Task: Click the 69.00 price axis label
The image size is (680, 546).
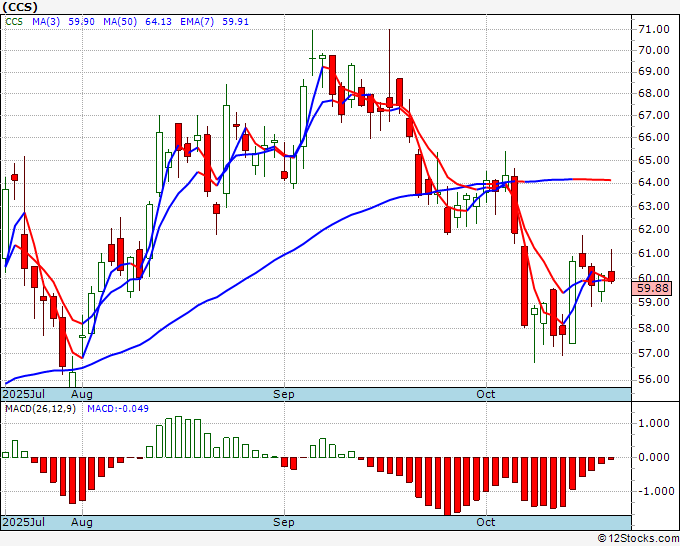Action: [654, 72]
